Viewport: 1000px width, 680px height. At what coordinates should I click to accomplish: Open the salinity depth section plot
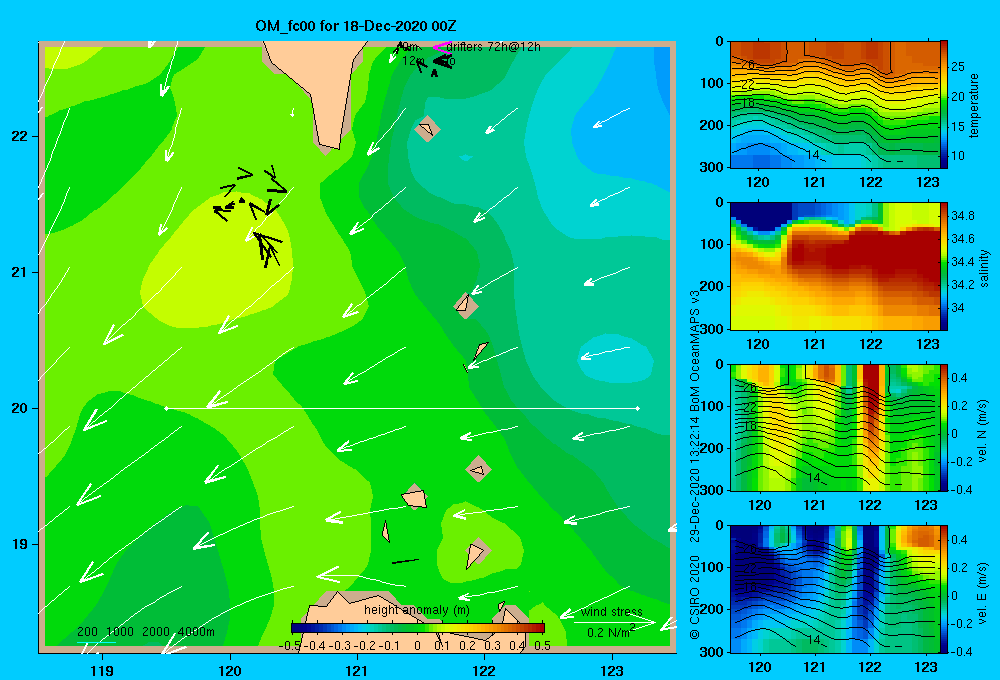tap(834, 266)
